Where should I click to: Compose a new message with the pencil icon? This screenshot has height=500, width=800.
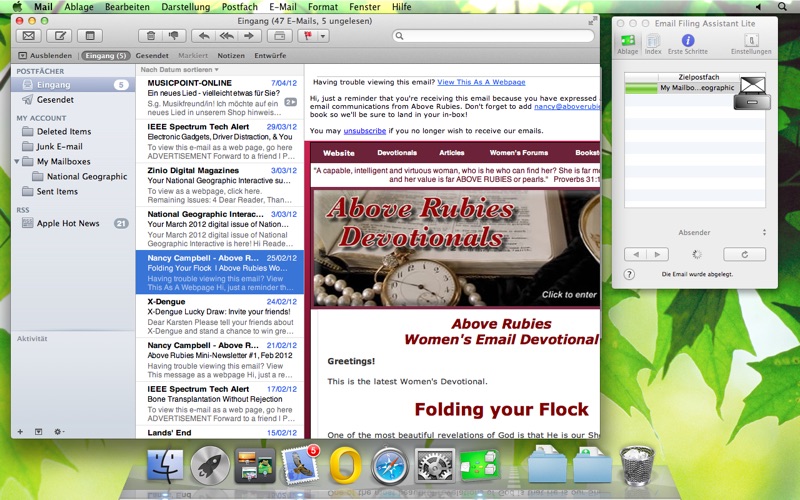59,36
